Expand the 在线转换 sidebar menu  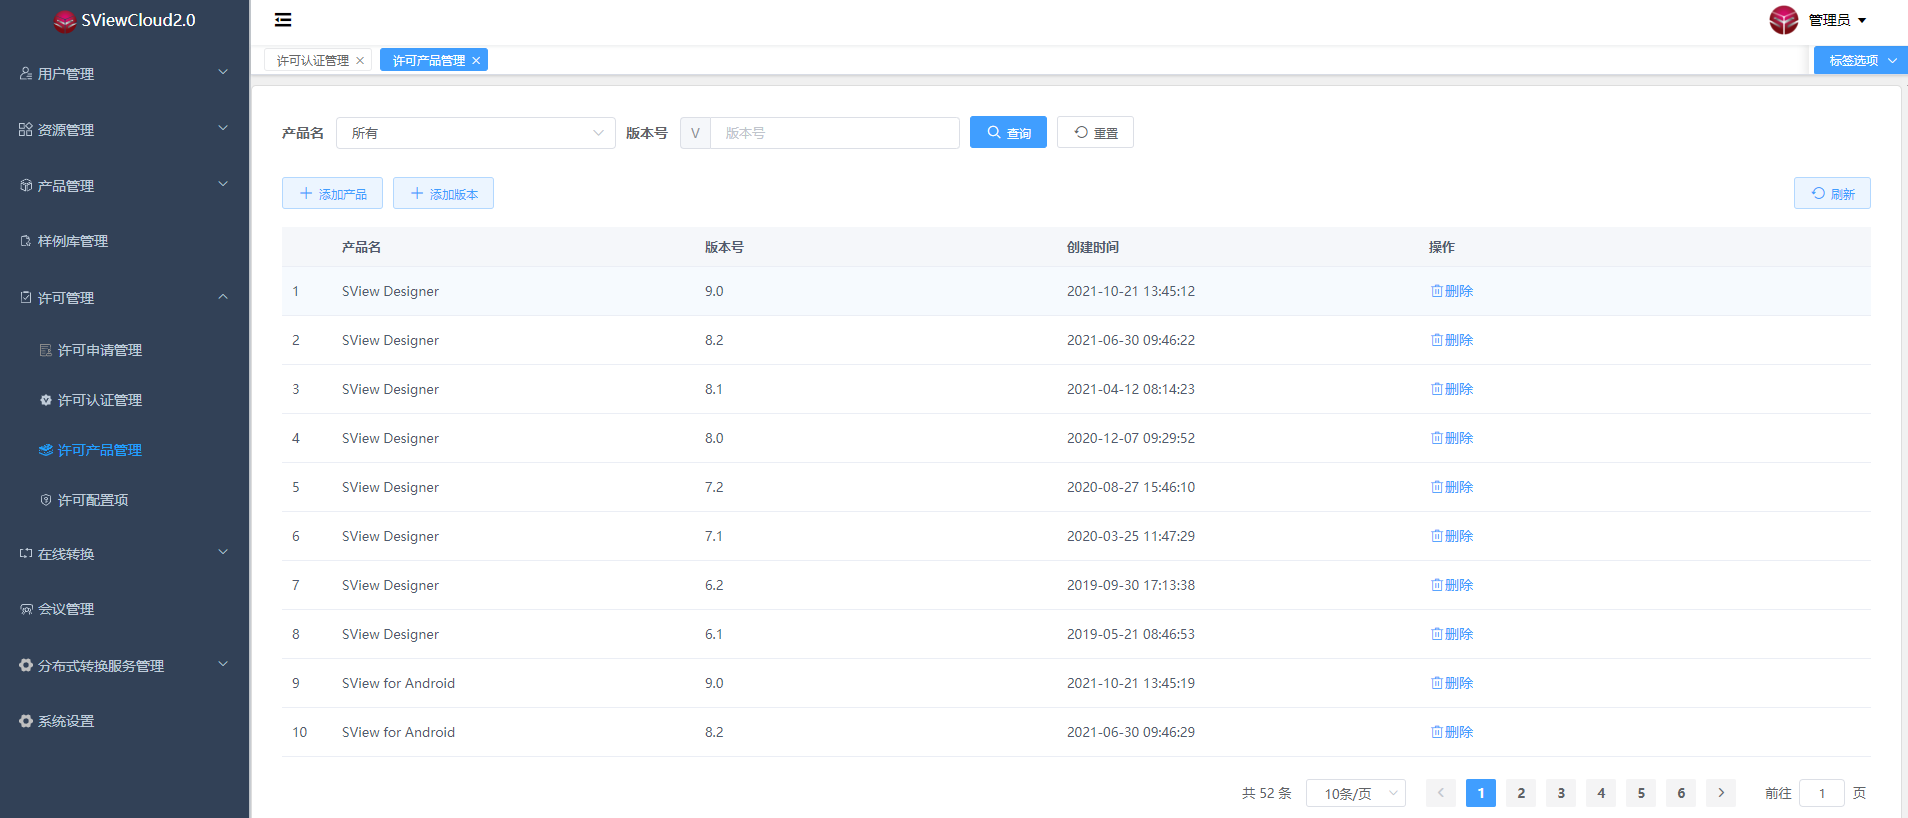(223, 552)
